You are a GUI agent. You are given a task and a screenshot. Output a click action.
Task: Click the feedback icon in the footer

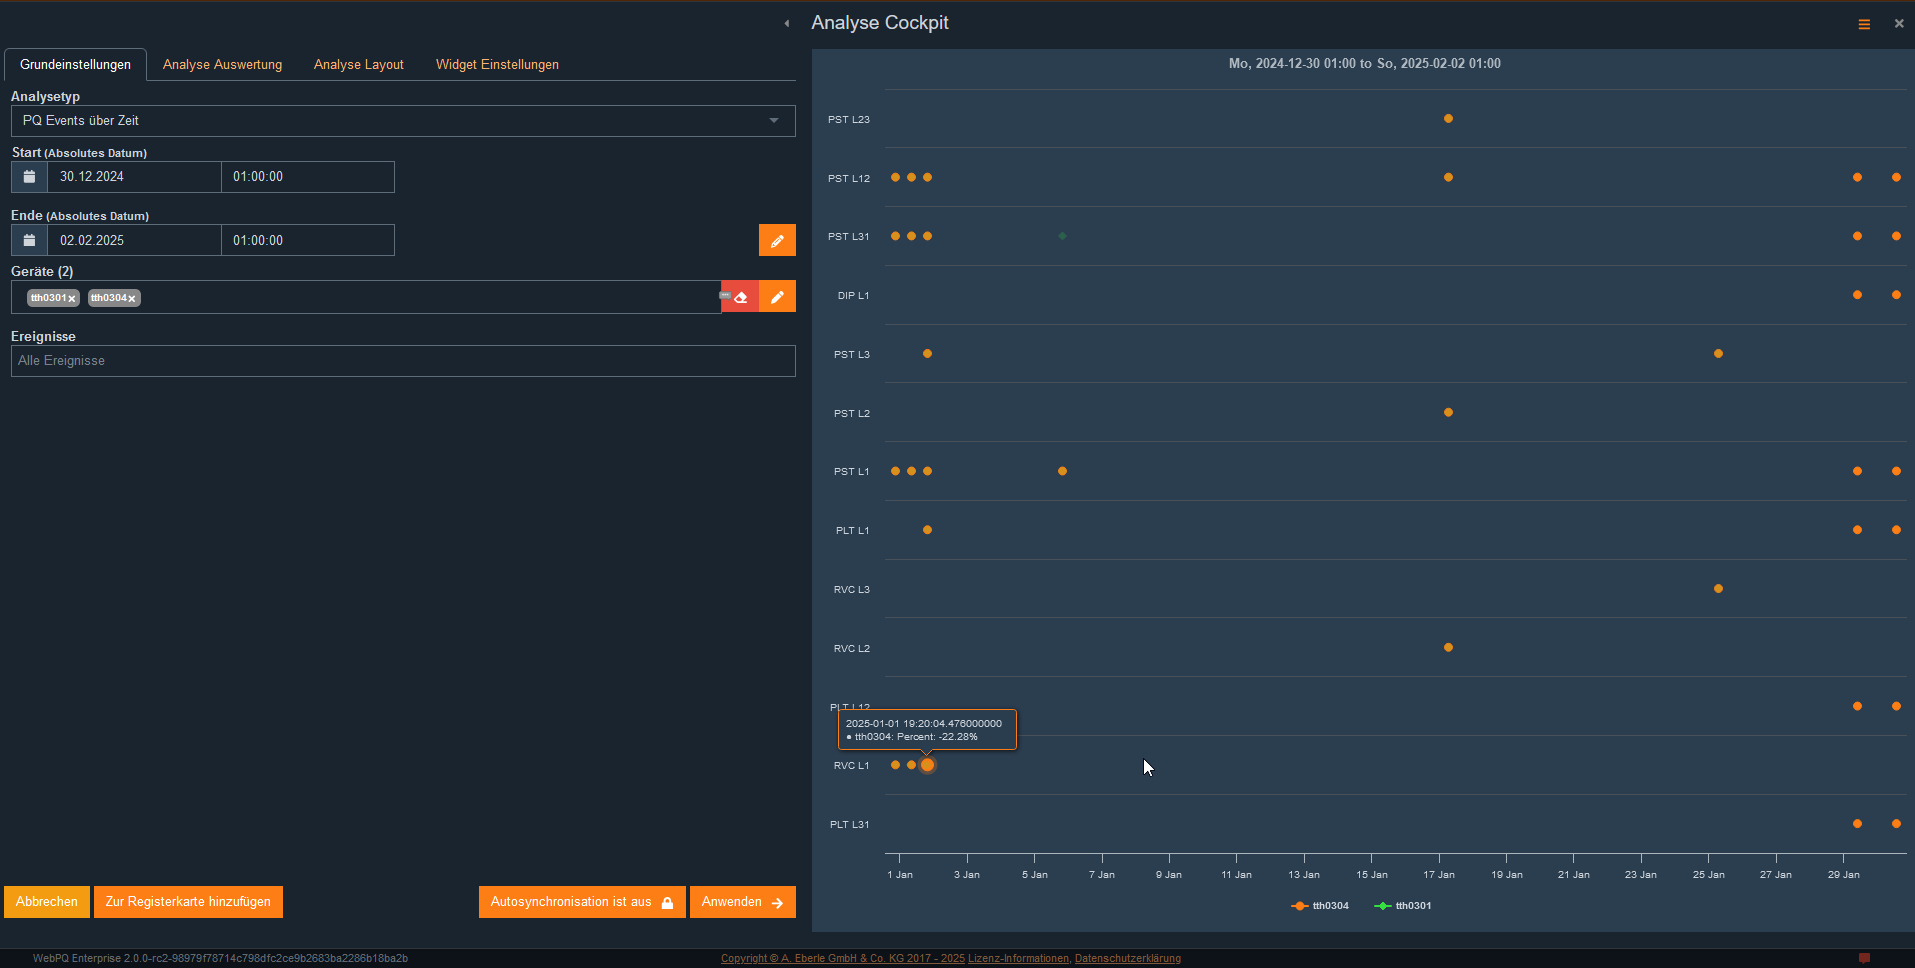pos(1864,958)
